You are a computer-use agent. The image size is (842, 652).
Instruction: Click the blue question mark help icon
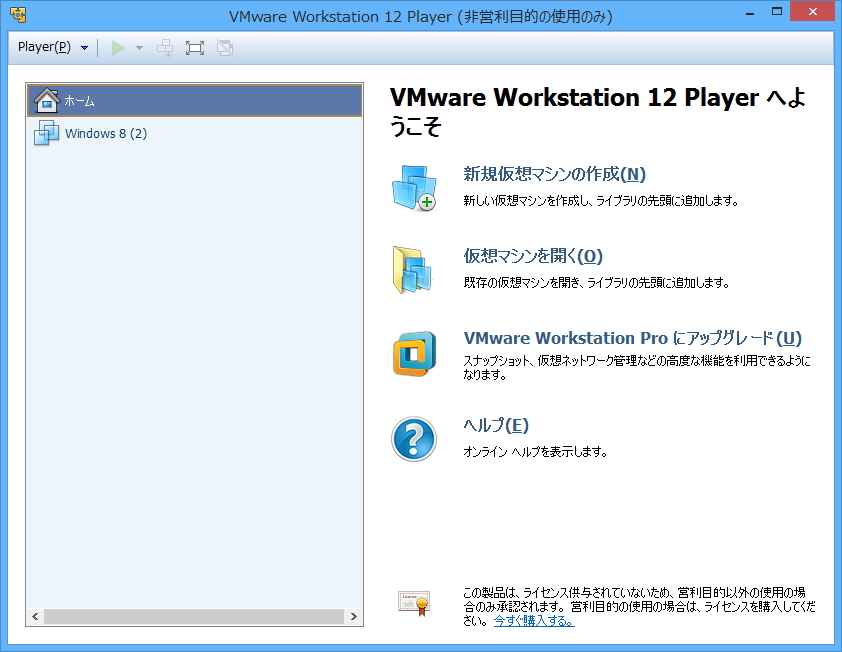click(414, 439)
